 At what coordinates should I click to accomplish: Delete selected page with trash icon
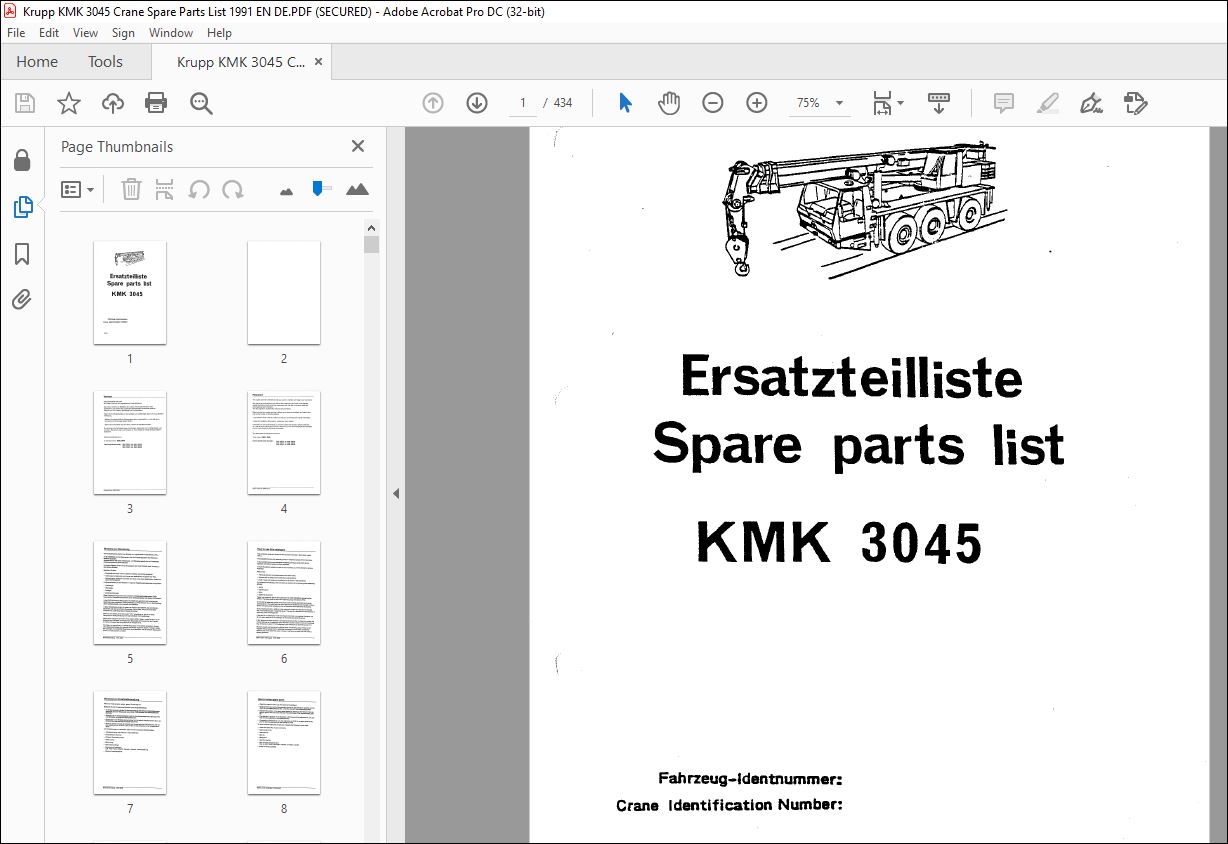[x=131, y=189]
